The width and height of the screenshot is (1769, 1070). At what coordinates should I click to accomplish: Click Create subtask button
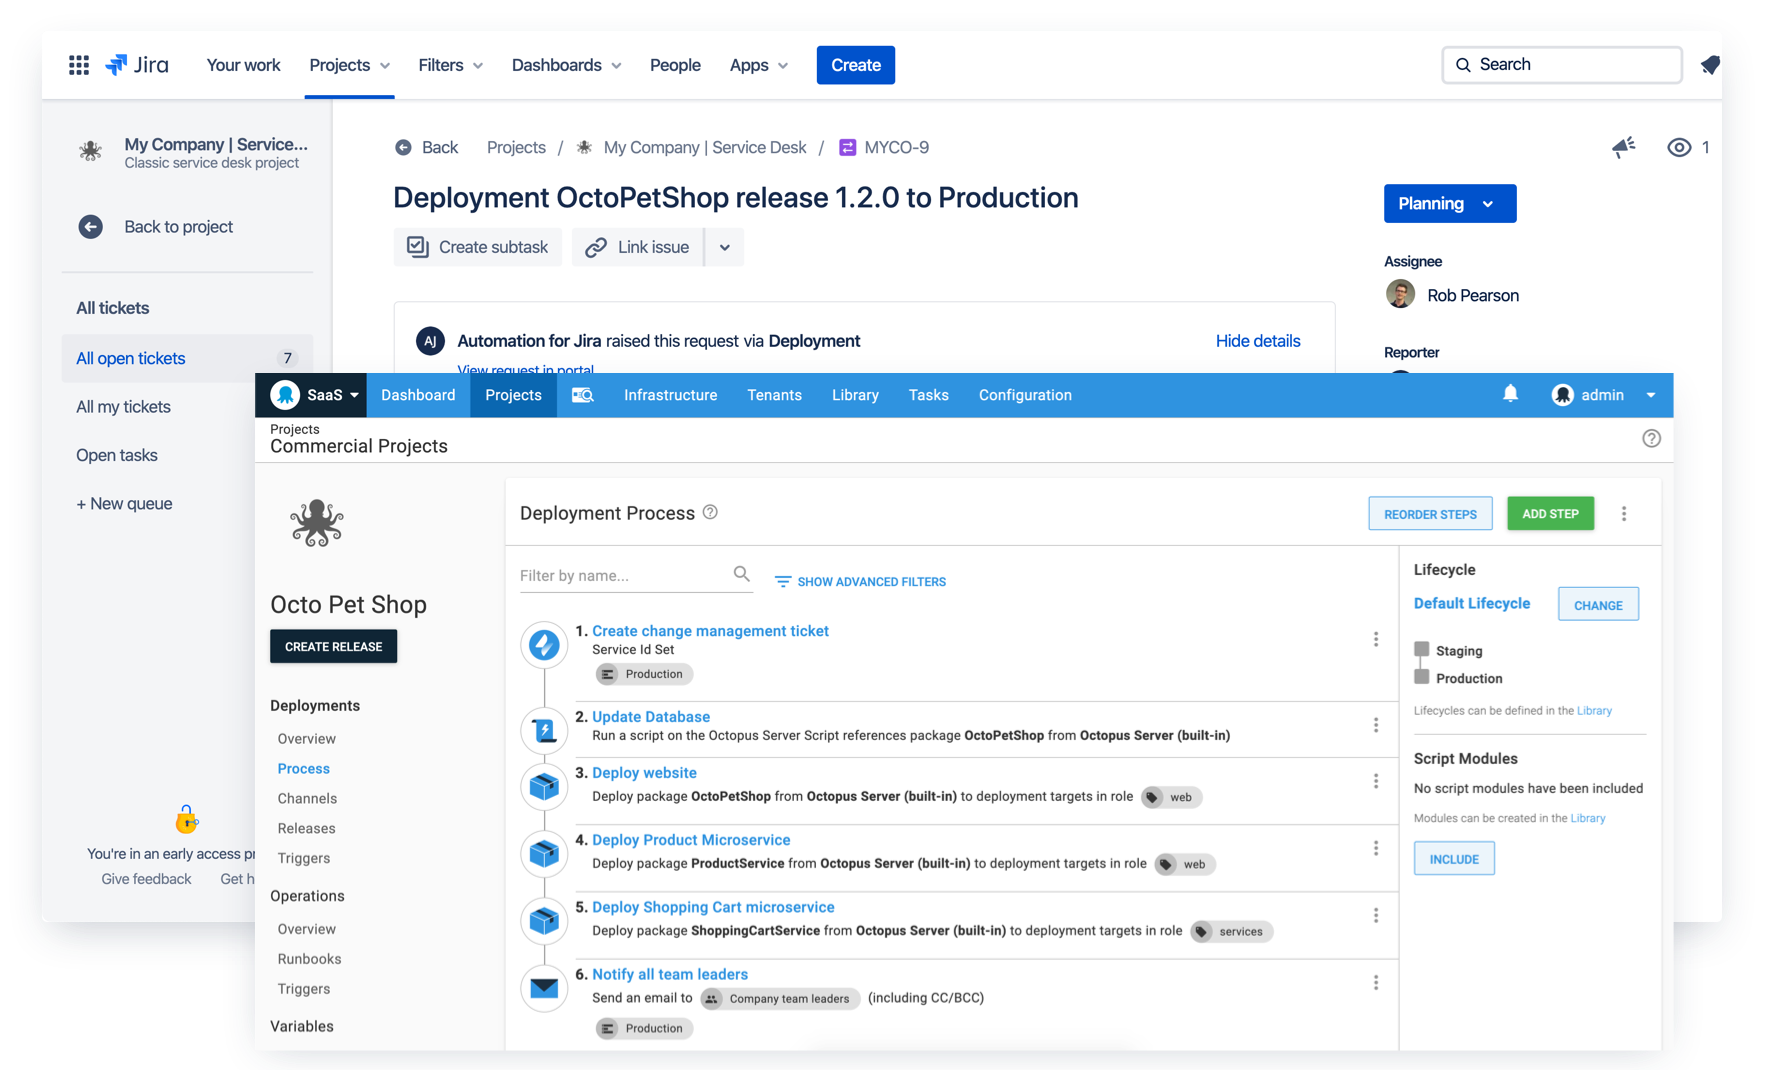pyautogui.click(x=478, y=247)
